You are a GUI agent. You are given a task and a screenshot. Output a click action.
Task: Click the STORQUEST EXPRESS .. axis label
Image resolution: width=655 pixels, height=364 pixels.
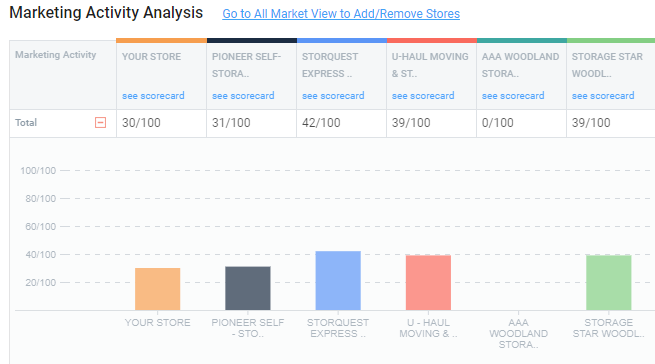[x=338, y=328]
